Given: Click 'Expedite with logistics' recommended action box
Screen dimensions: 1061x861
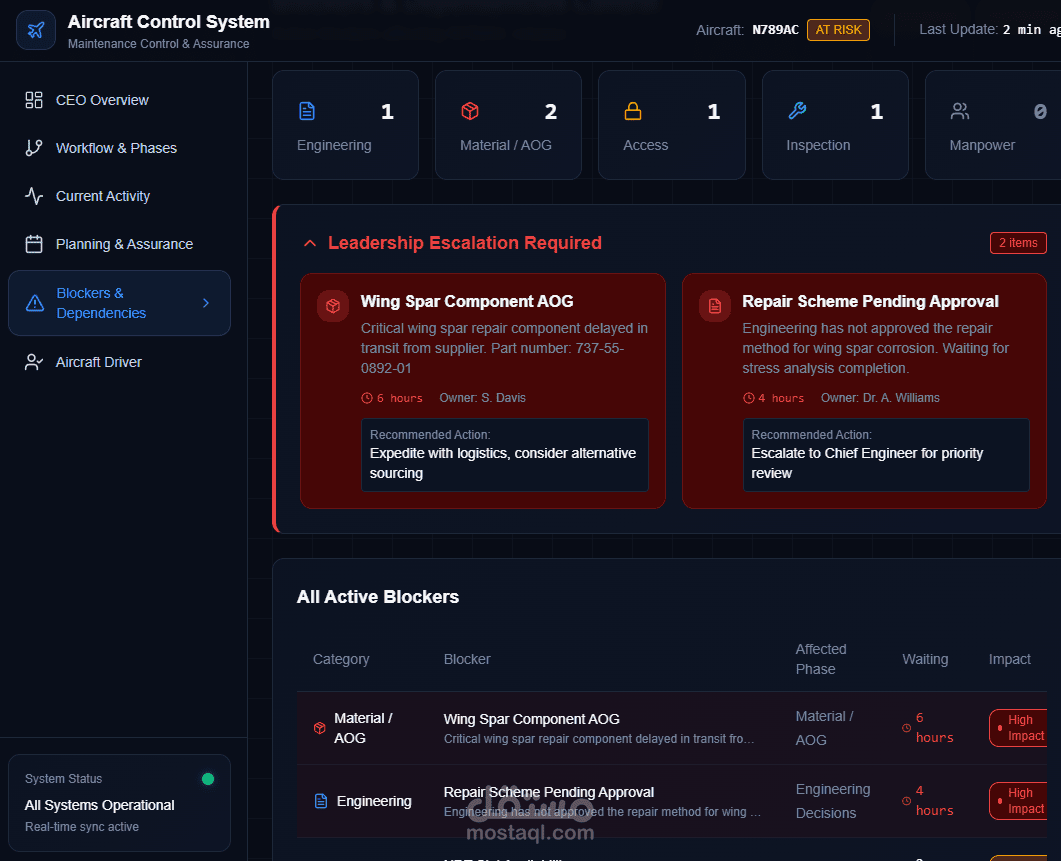Looking at the screenshot, I should click(505, 455).
